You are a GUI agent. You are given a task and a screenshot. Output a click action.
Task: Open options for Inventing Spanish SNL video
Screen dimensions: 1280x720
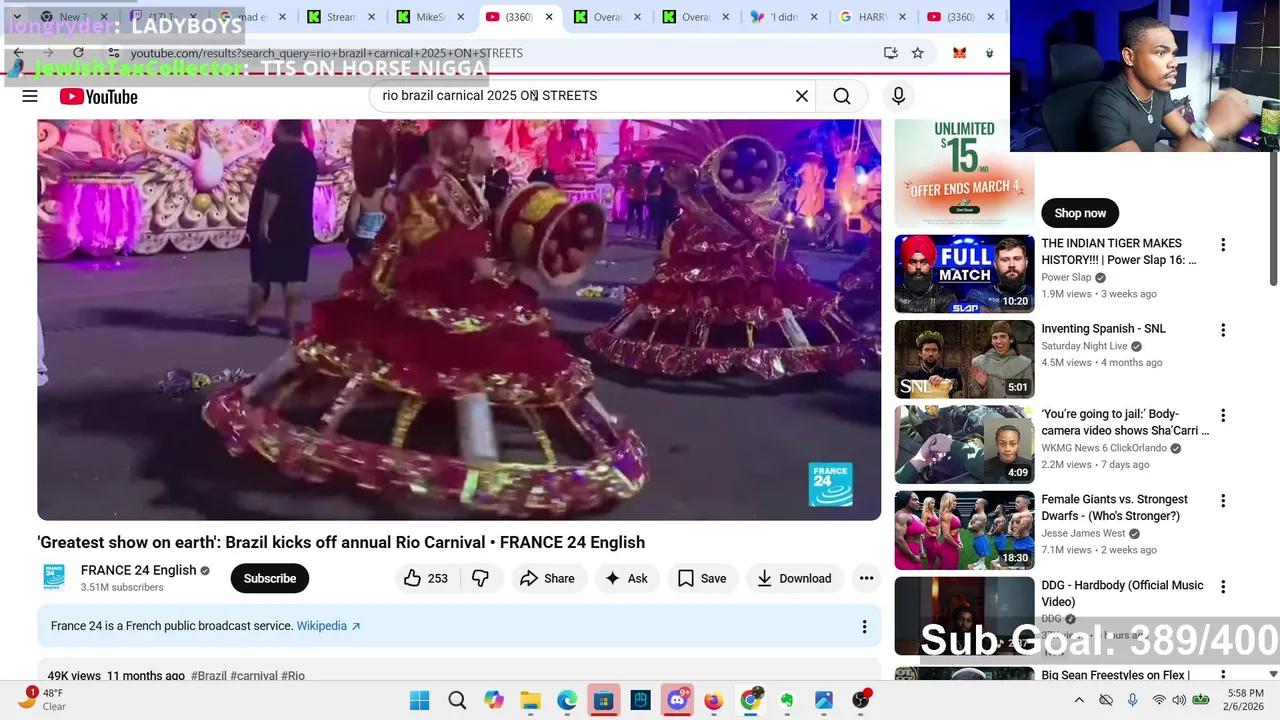coord(1222,330)
